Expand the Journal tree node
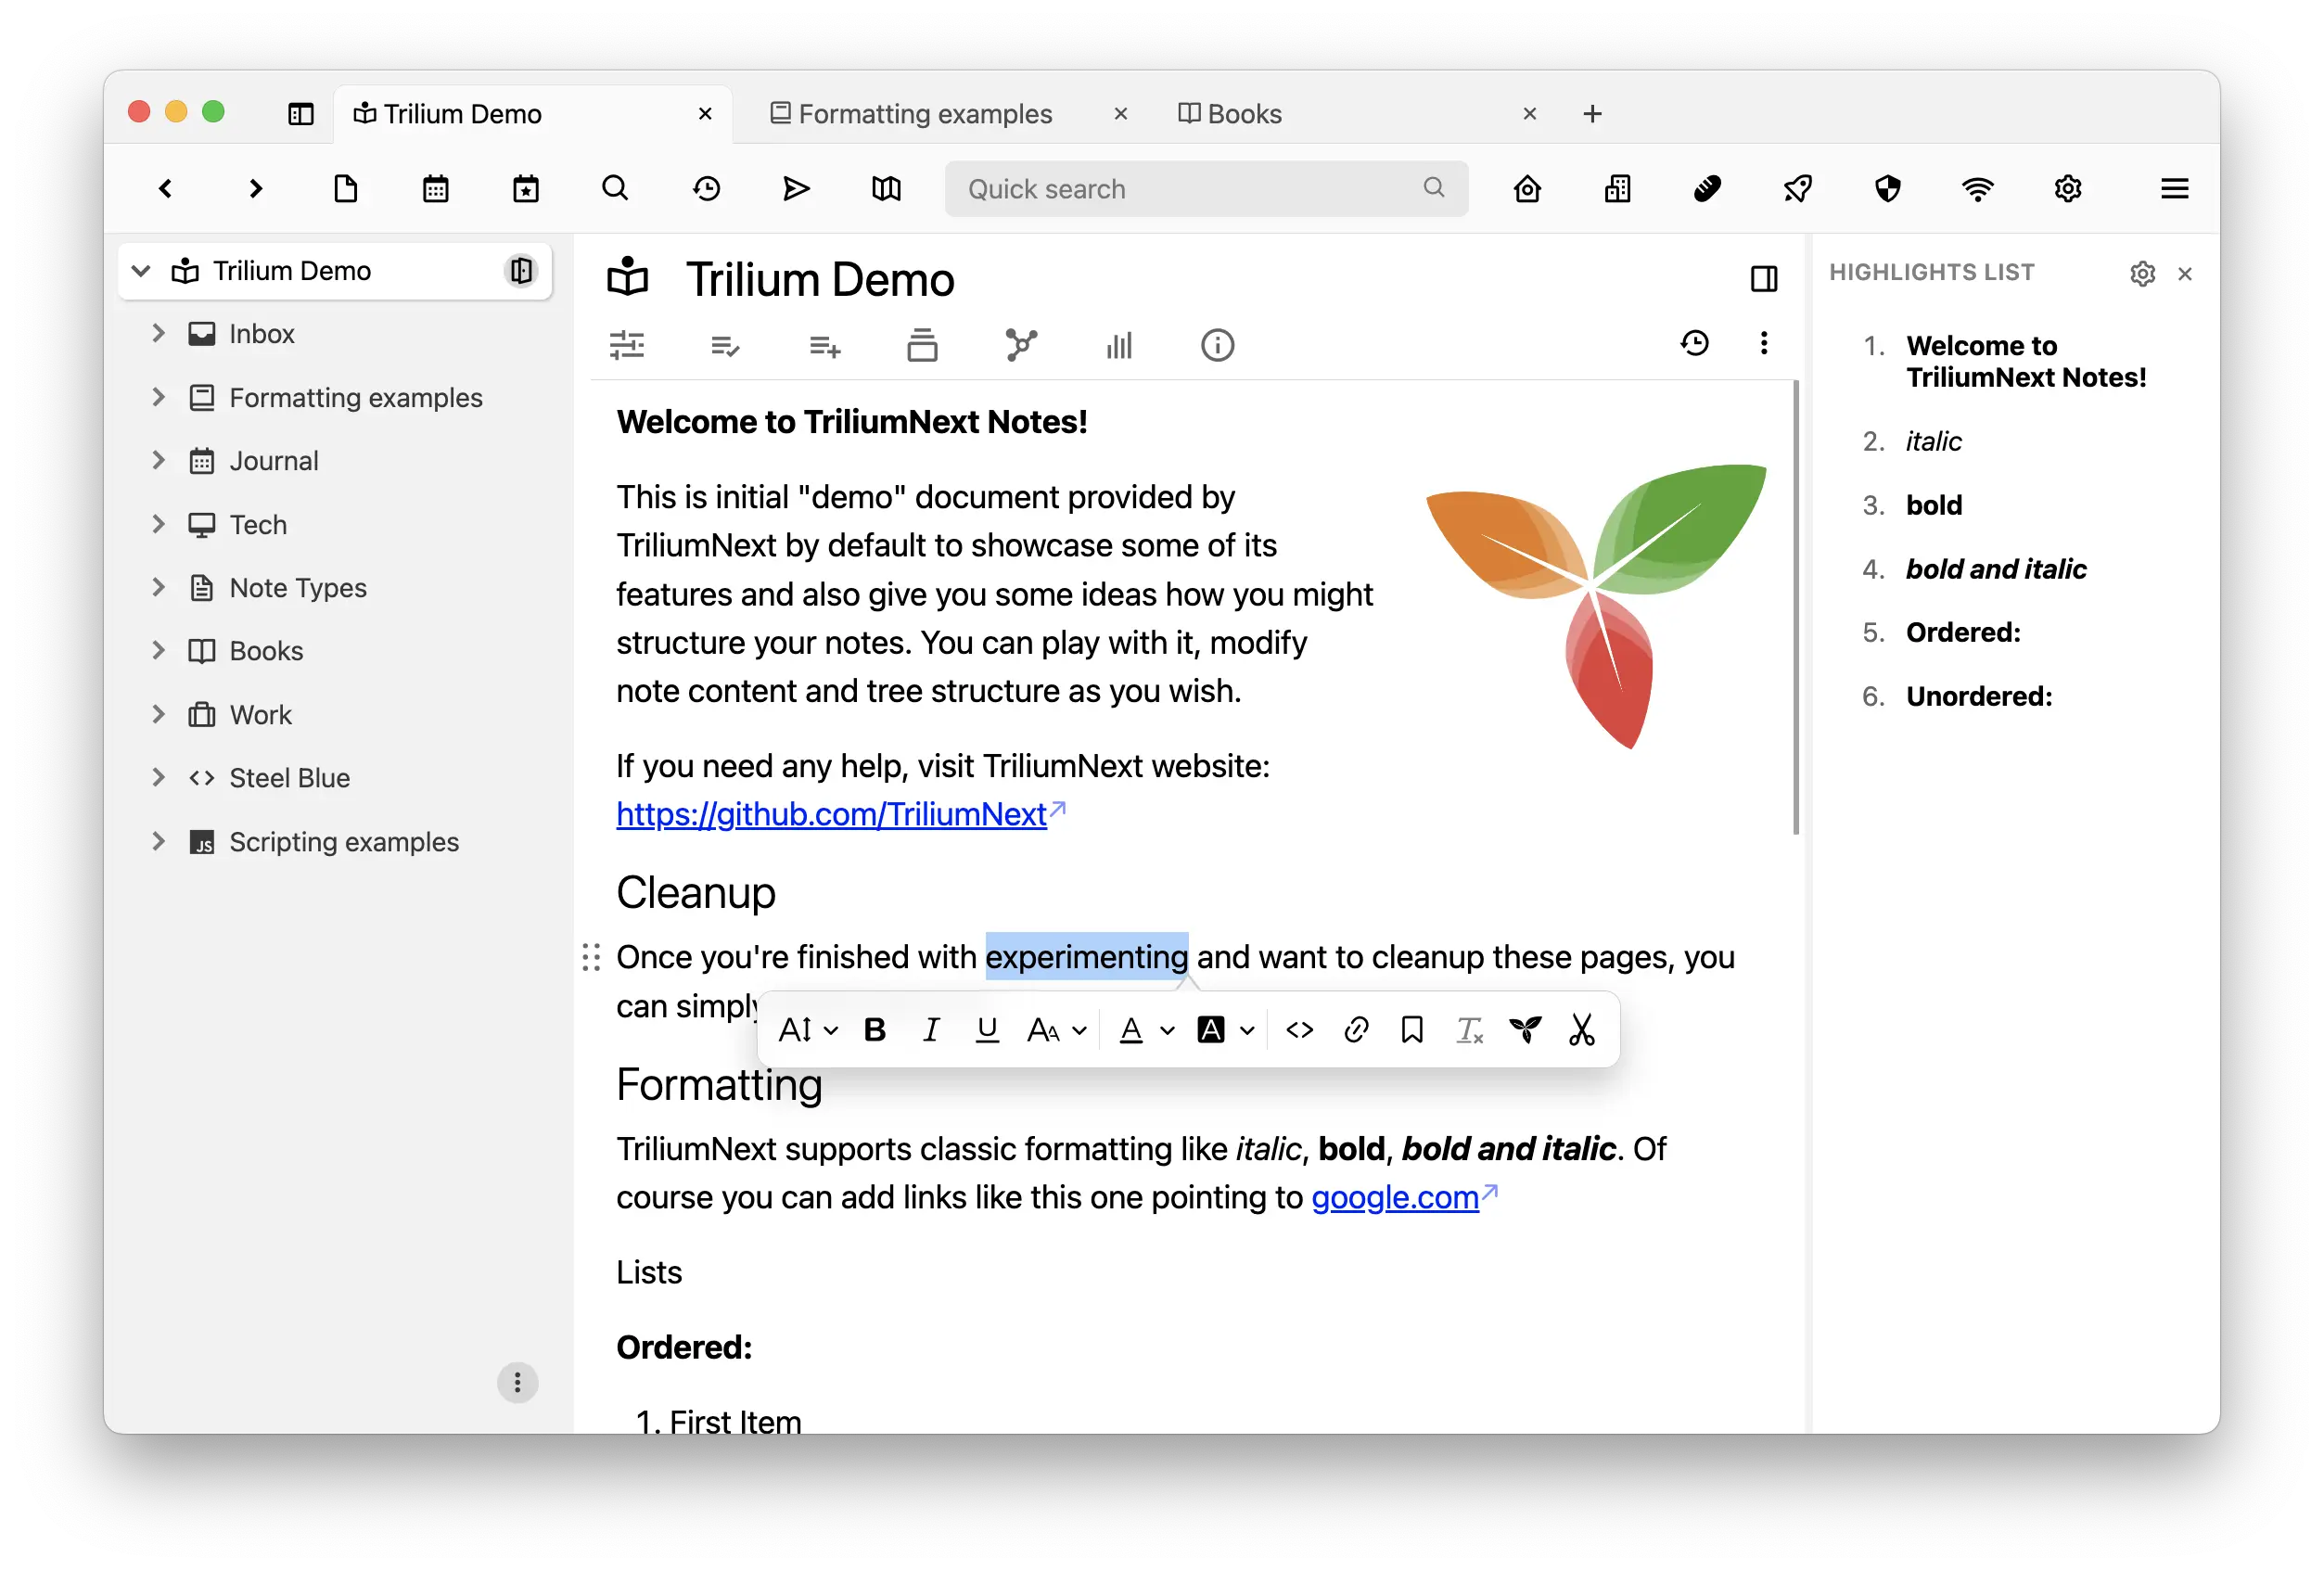The height and width of the screenshot is (1571, 2324). click(x=158, y=460)
